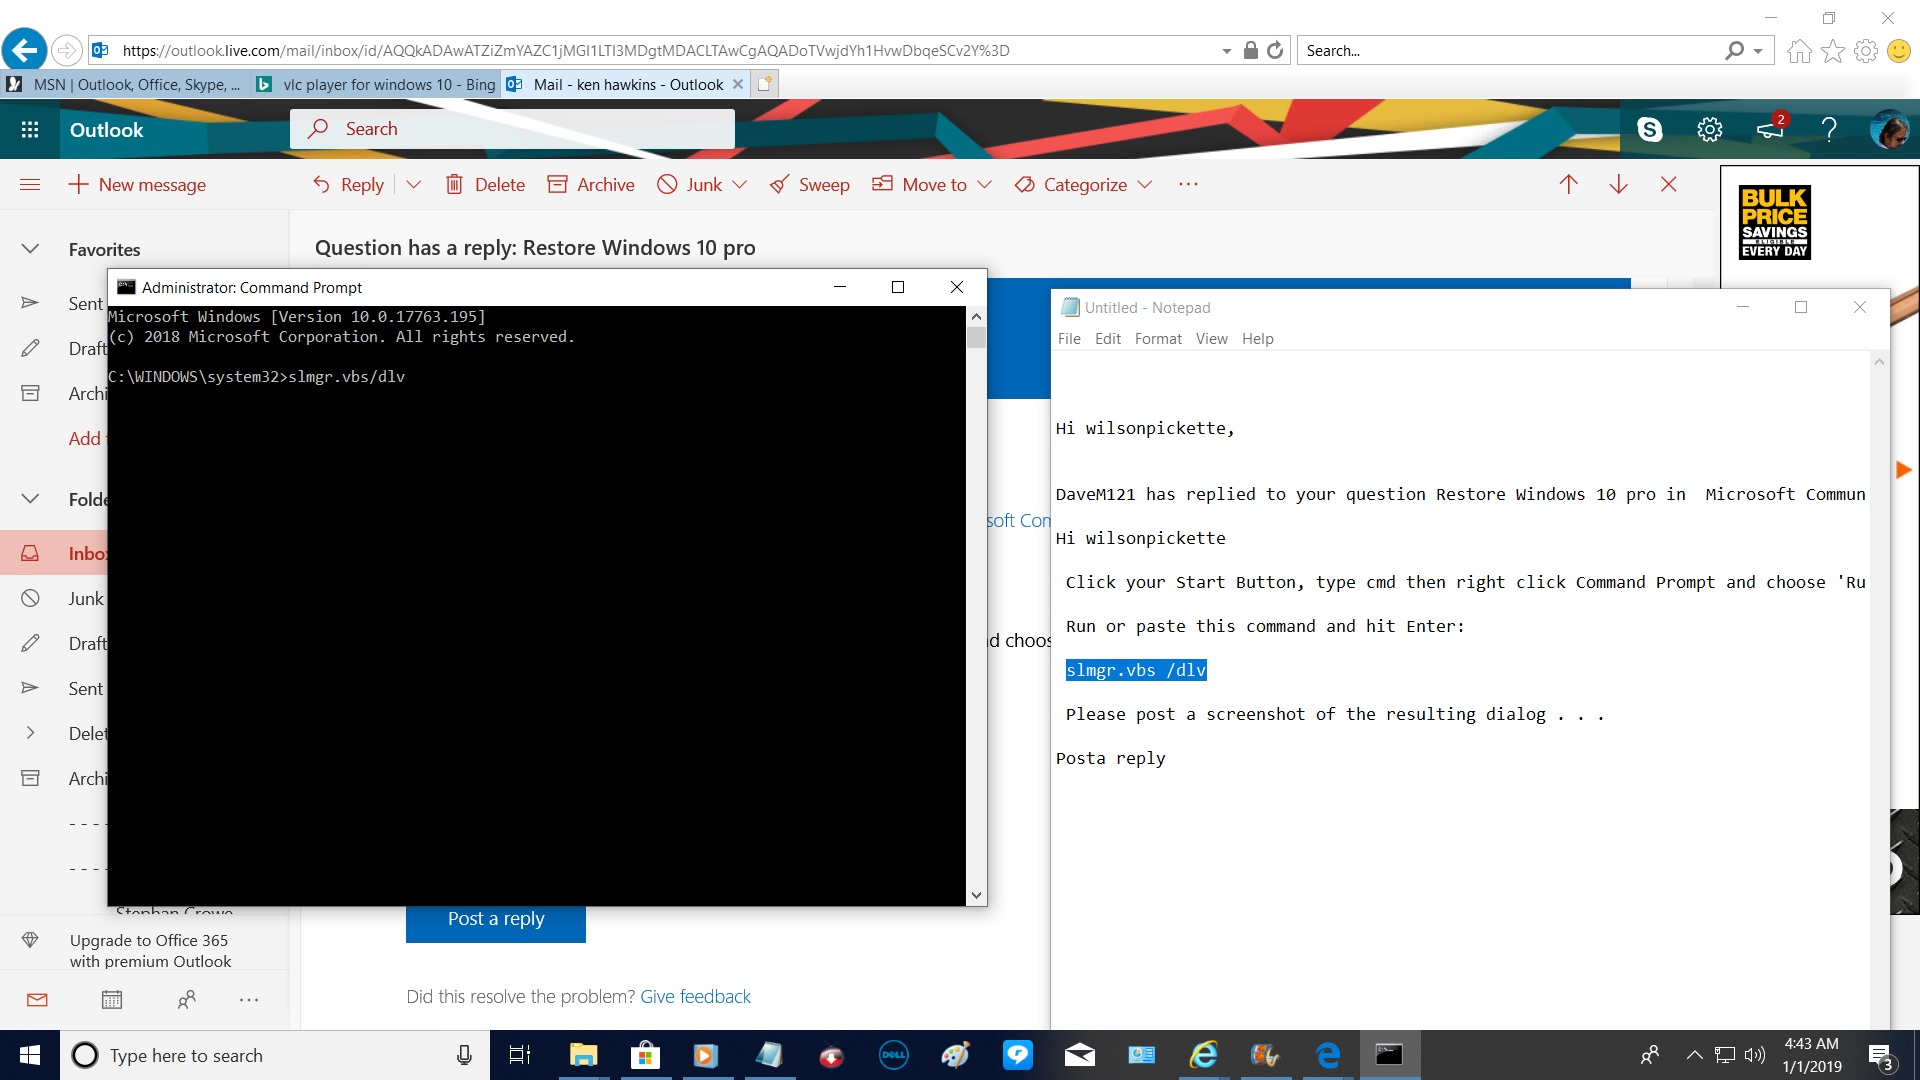
Task: Close the open email reading view
Action: (x=1668, y=184)
